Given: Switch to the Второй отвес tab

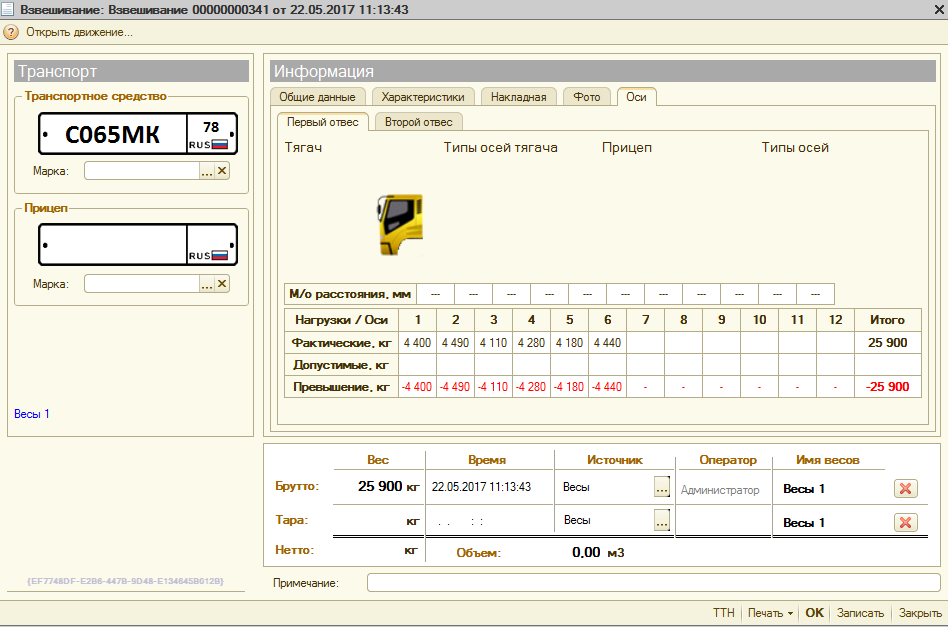Looking at the screenshot, I should pyautogui.click(x=418, y=122).
